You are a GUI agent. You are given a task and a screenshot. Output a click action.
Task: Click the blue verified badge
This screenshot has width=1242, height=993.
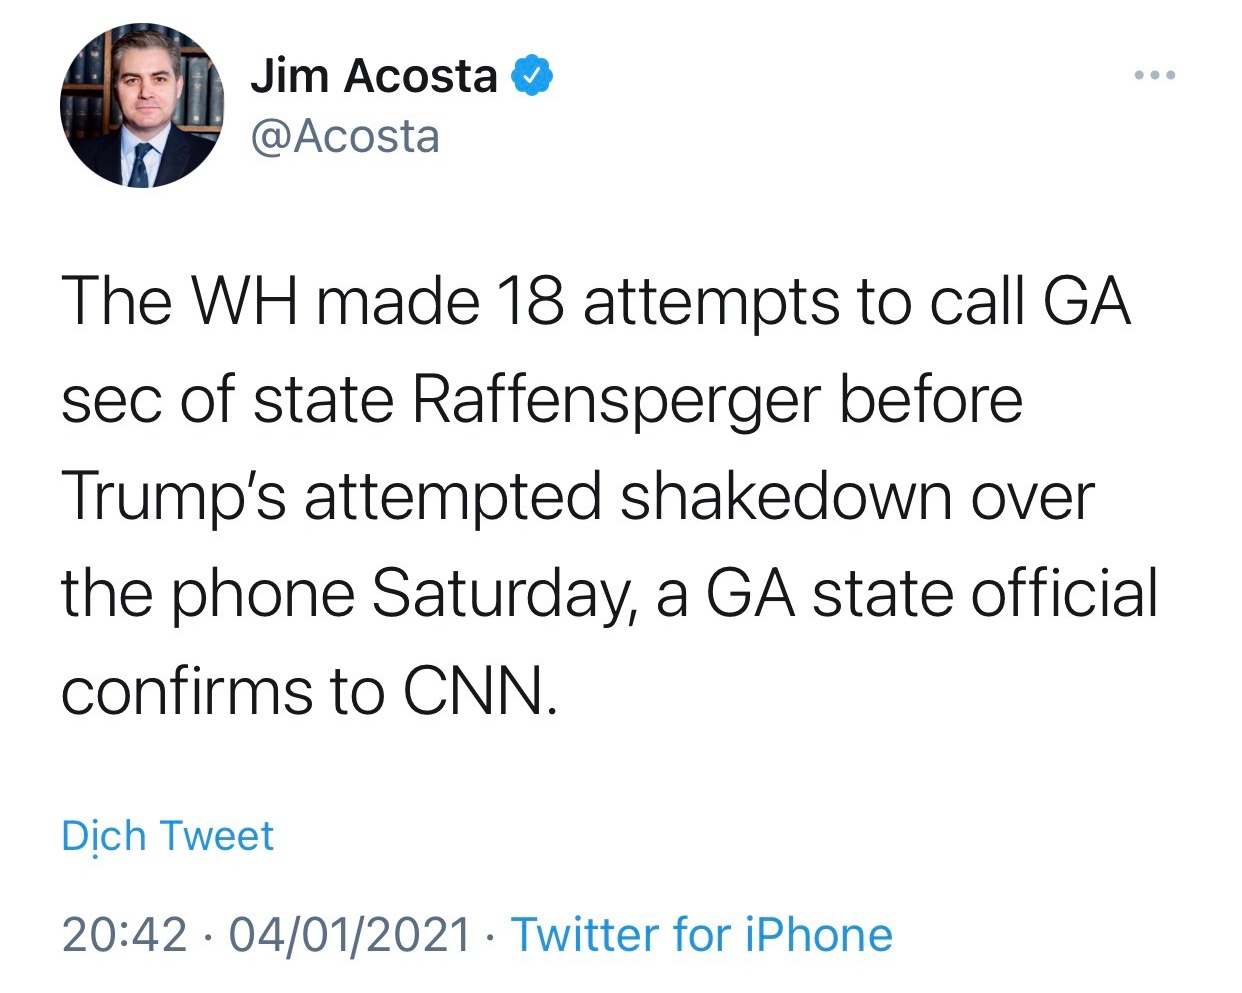(x=533, y=76)
